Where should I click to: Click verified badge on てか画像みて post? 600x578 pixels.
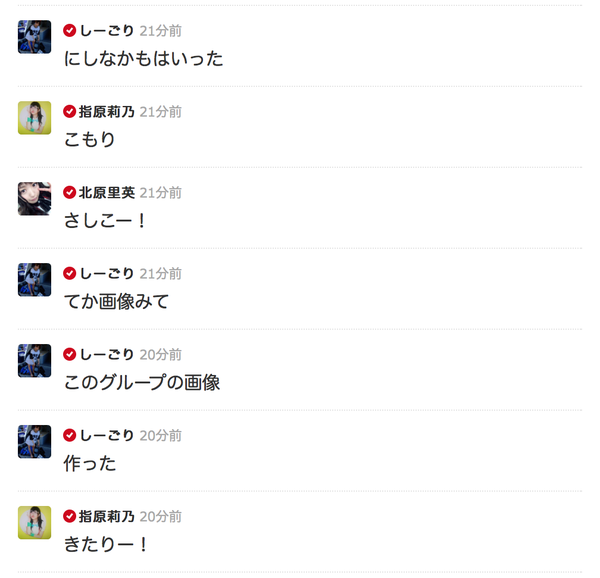pos(69,274)
